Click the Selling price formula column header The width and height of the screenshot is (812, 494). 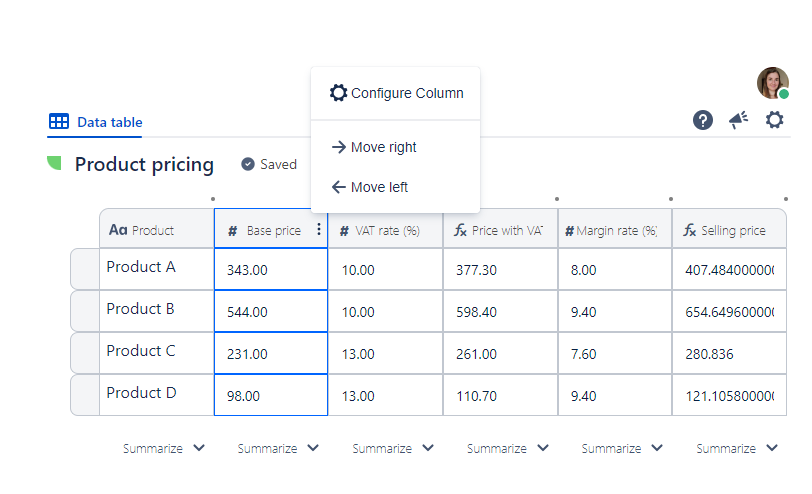pyautogui.click(x=729, y=230)
